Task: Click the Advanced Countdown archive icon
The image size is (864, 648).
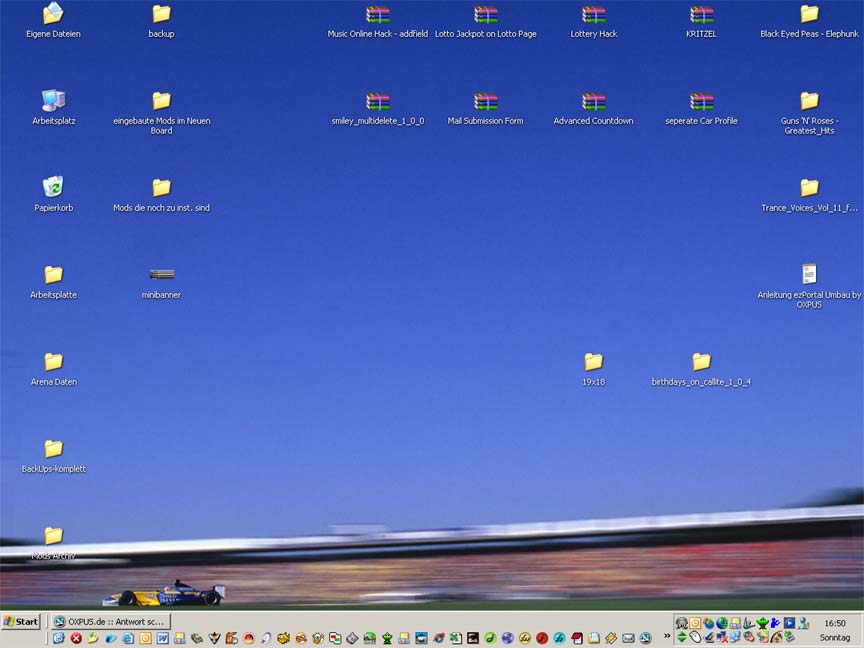Action: click(593, 102)
